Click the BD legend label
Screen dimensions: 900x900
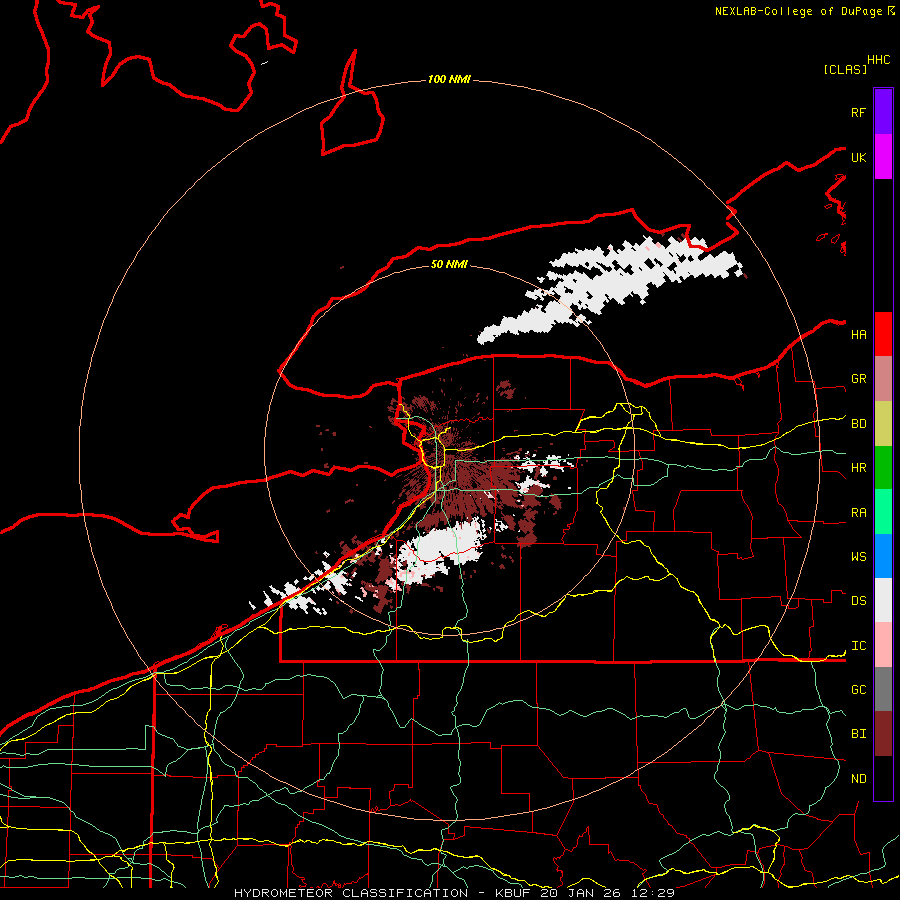[858, 424]
